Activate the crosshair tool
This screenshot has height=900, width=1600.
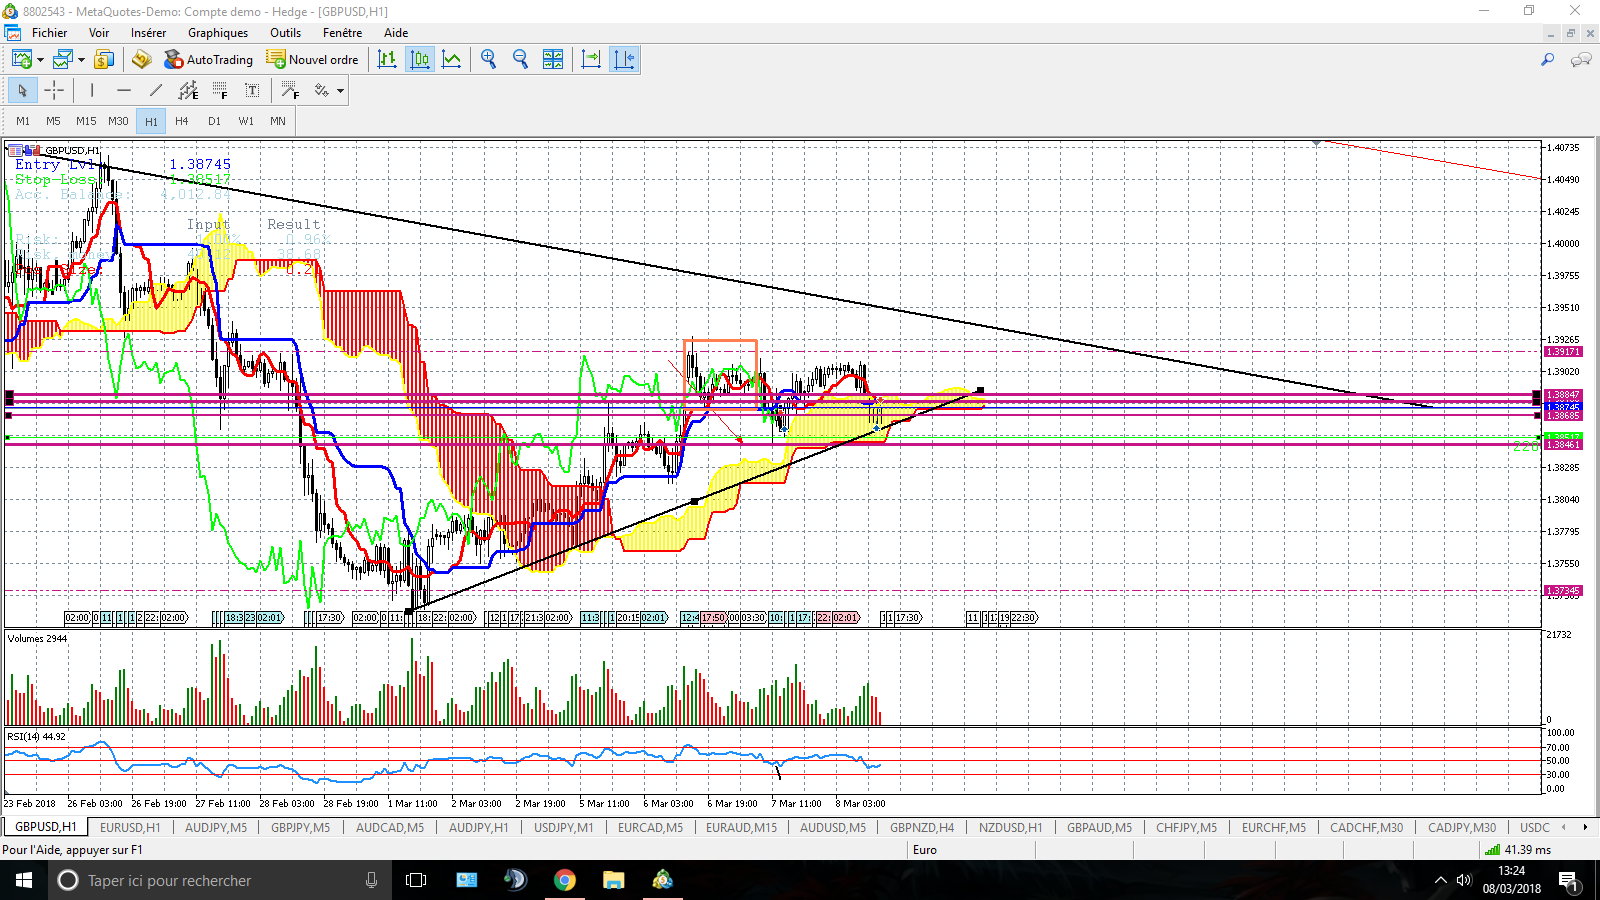point(54,91)
